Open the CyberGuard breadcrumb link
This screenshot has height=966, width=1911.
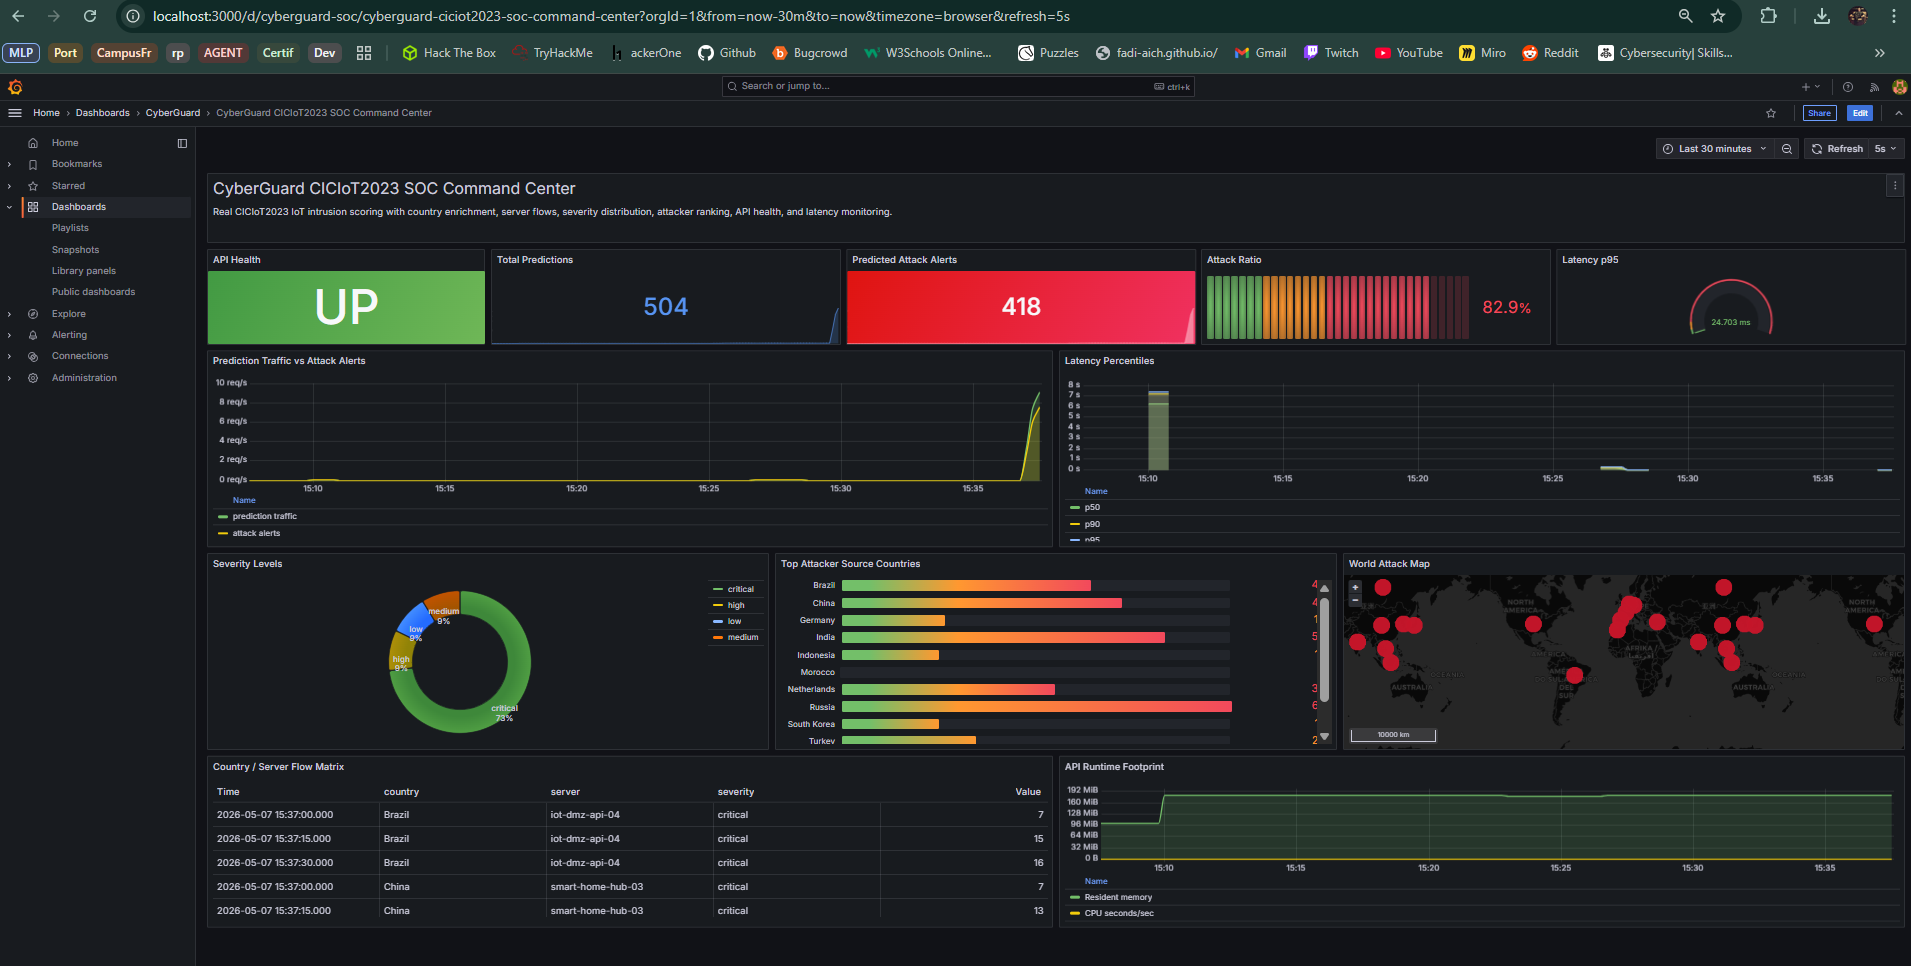(173, 113)
